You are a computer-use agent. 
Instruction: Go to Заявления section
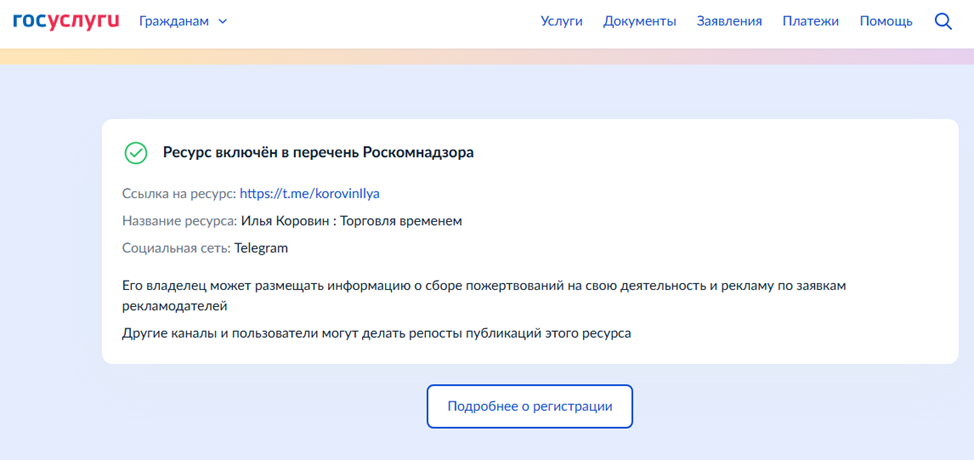(x=729, y=22)
